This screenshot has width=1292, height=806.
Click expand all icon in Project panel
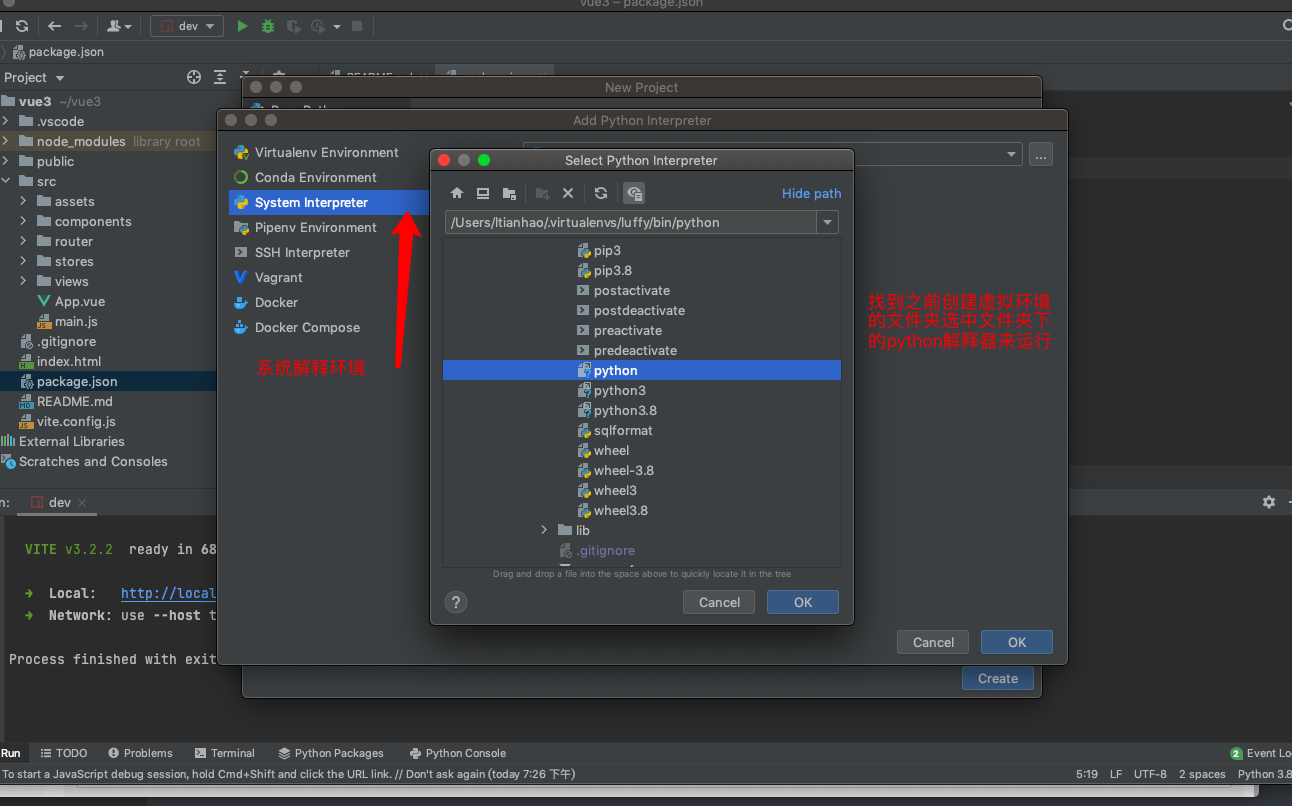(220, 77)
